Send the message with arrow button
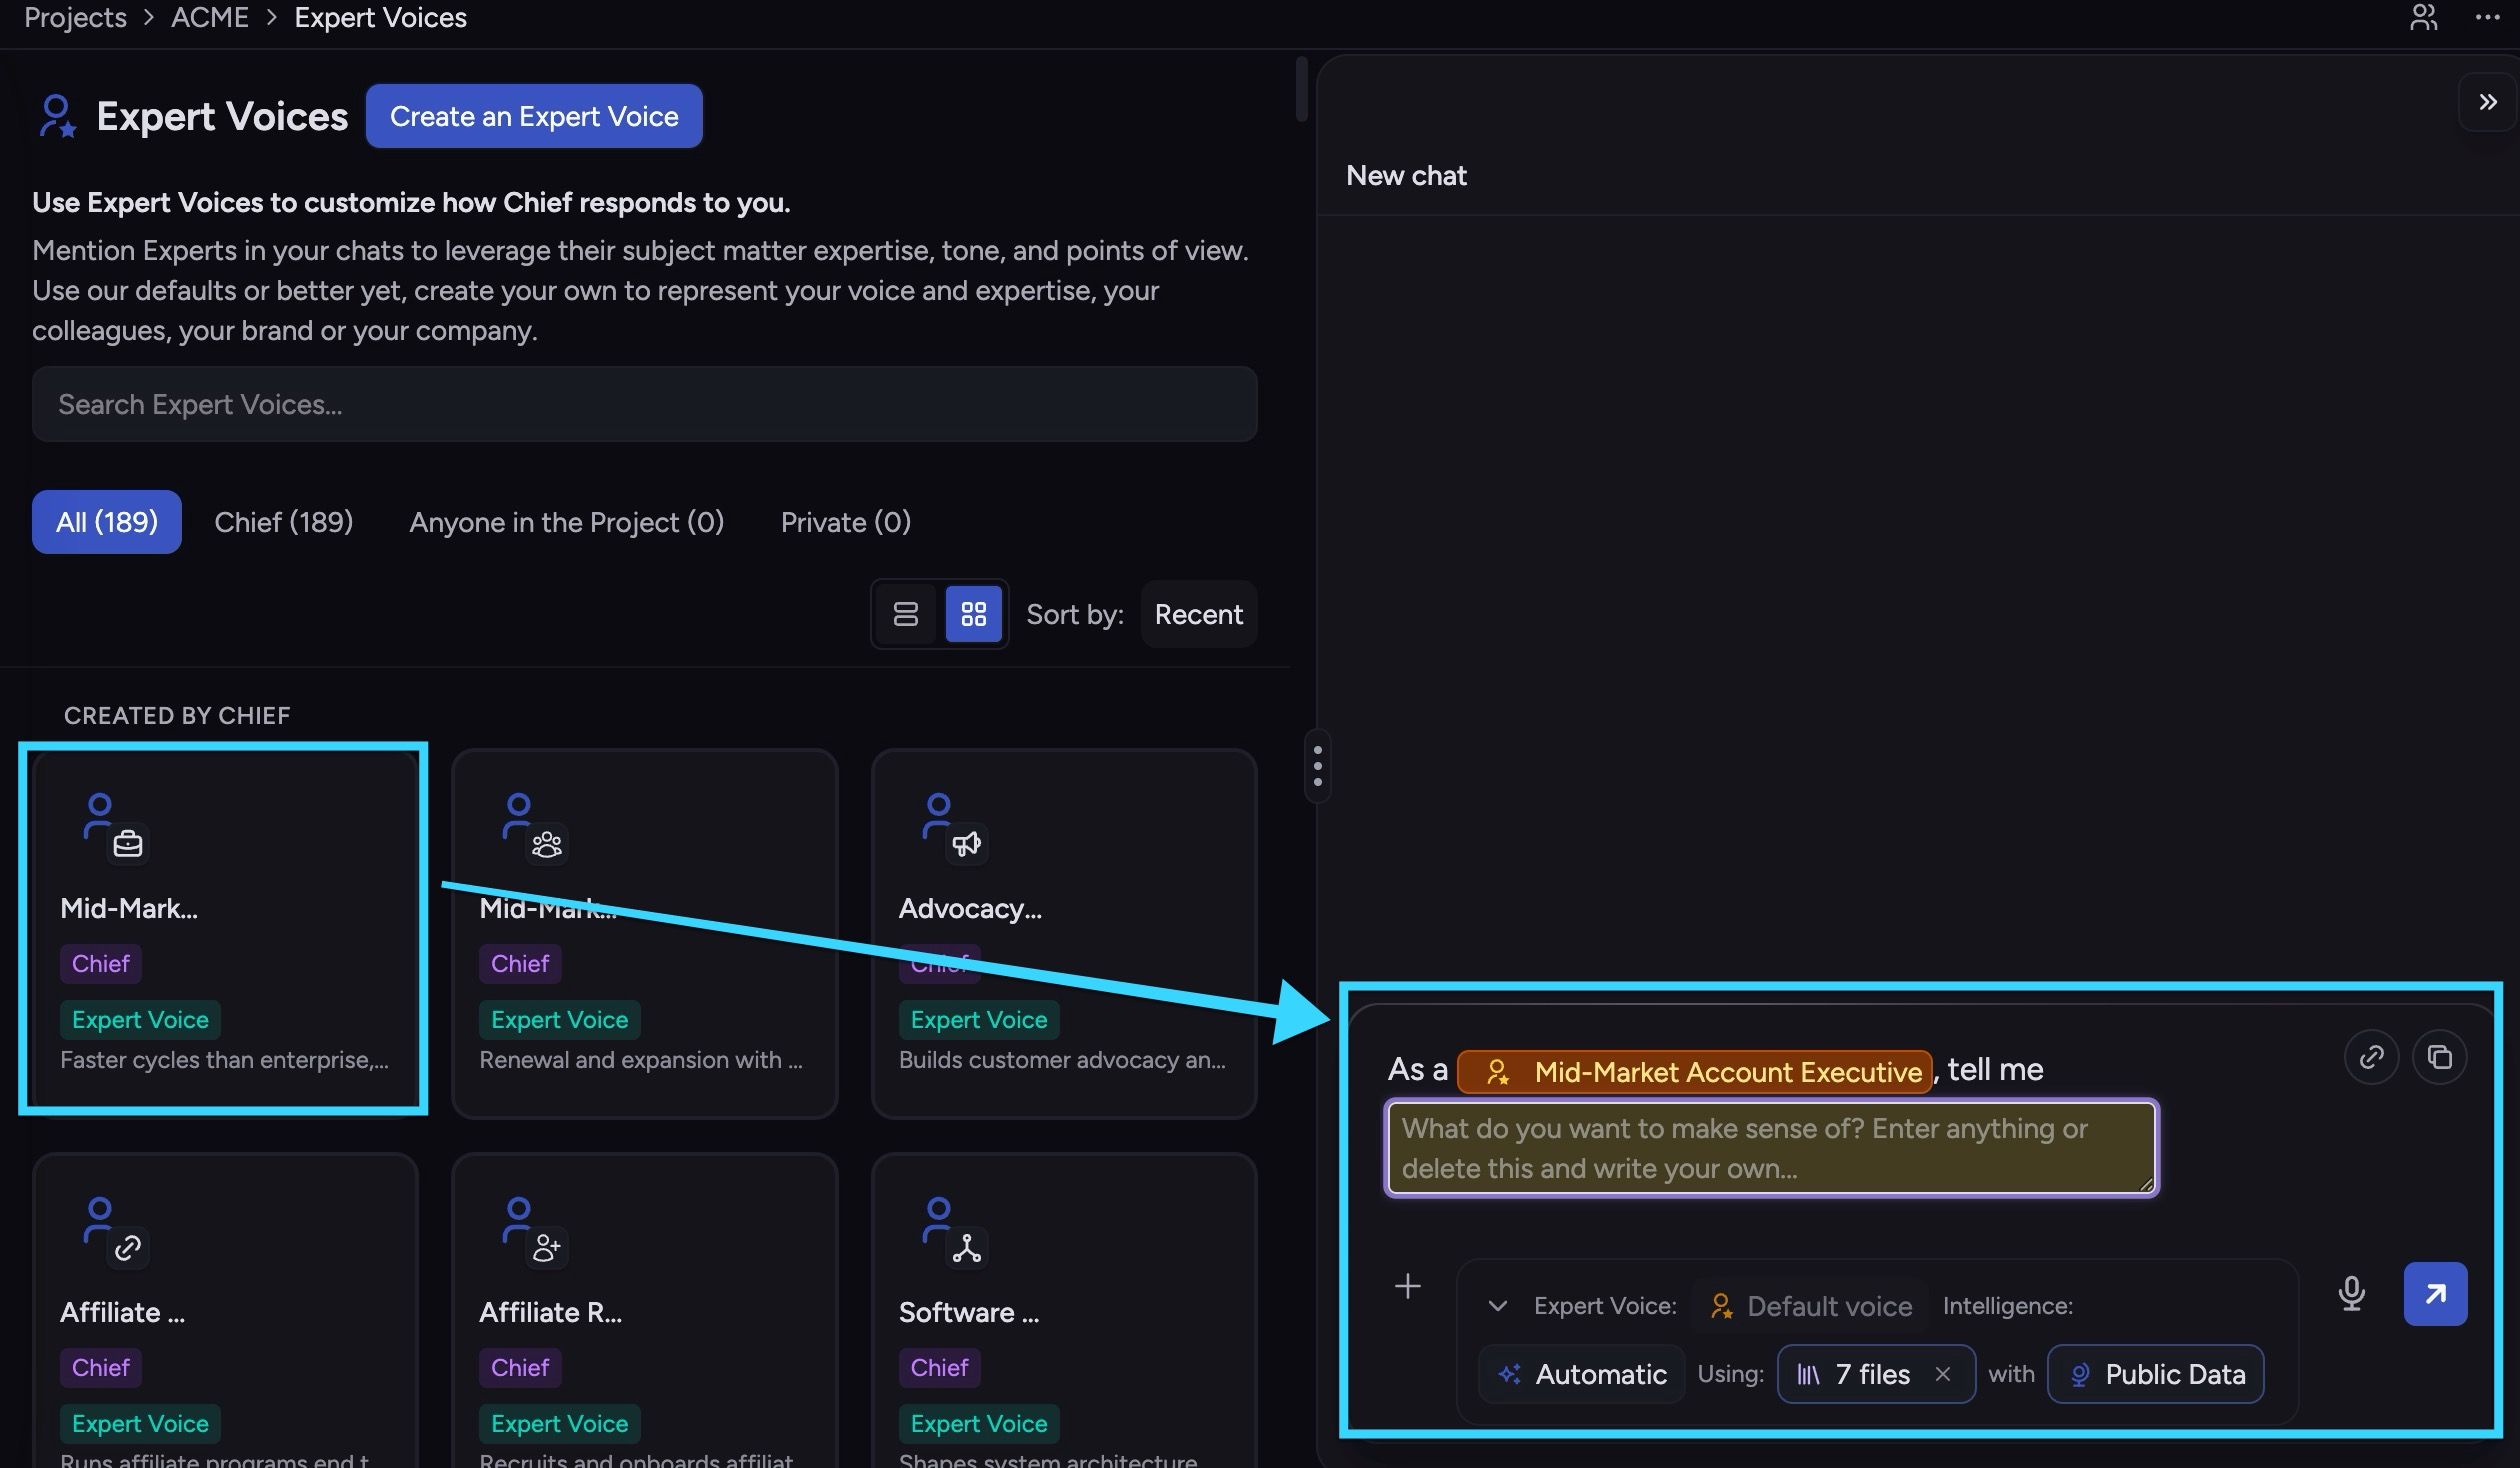The width and height of the screenshot is (2520, 1468). click(2435, 1294)
